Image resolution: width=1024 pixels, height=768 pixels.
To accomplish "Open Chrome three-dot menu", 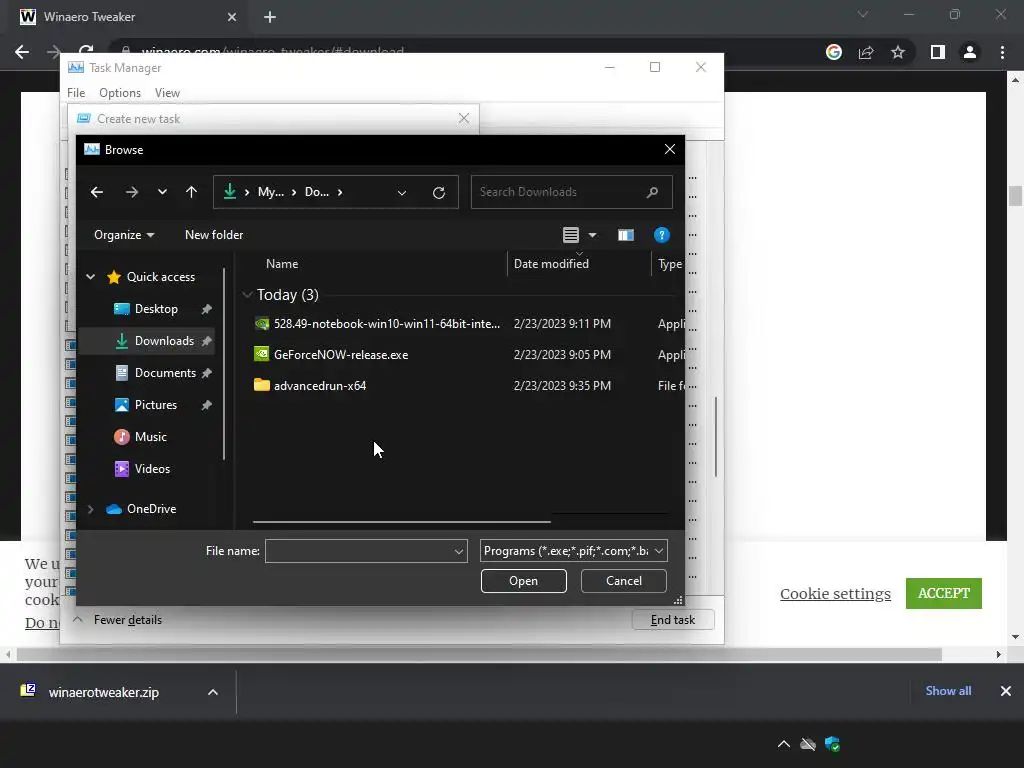I will pos(1002,52).
